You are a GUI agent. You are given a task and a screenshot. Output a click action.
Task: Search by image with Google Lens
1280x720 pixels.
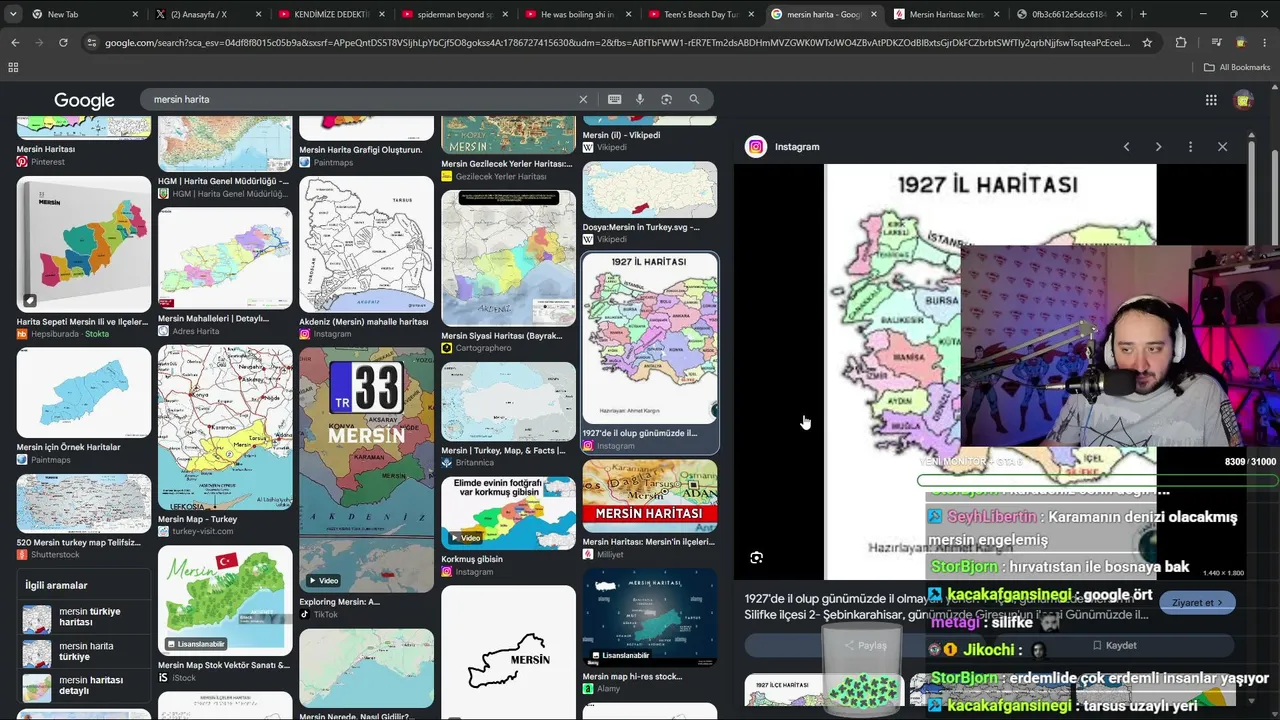(666, 99)
